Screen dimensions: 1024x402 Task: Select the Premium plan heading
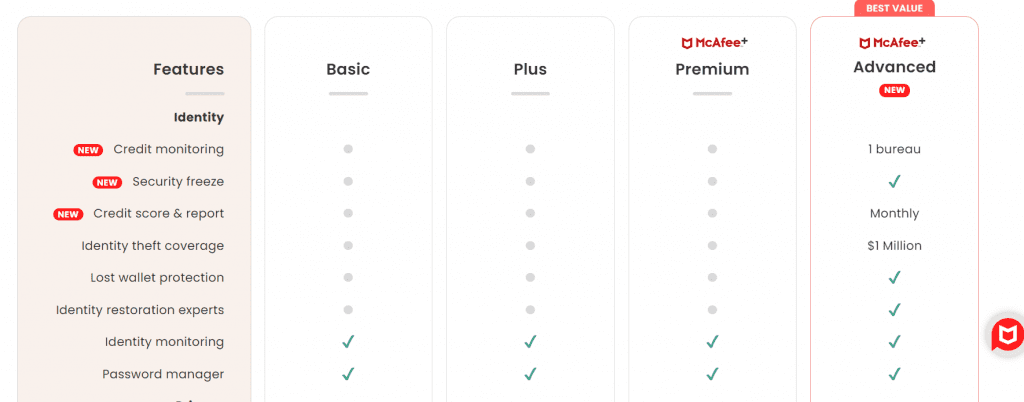712,69
